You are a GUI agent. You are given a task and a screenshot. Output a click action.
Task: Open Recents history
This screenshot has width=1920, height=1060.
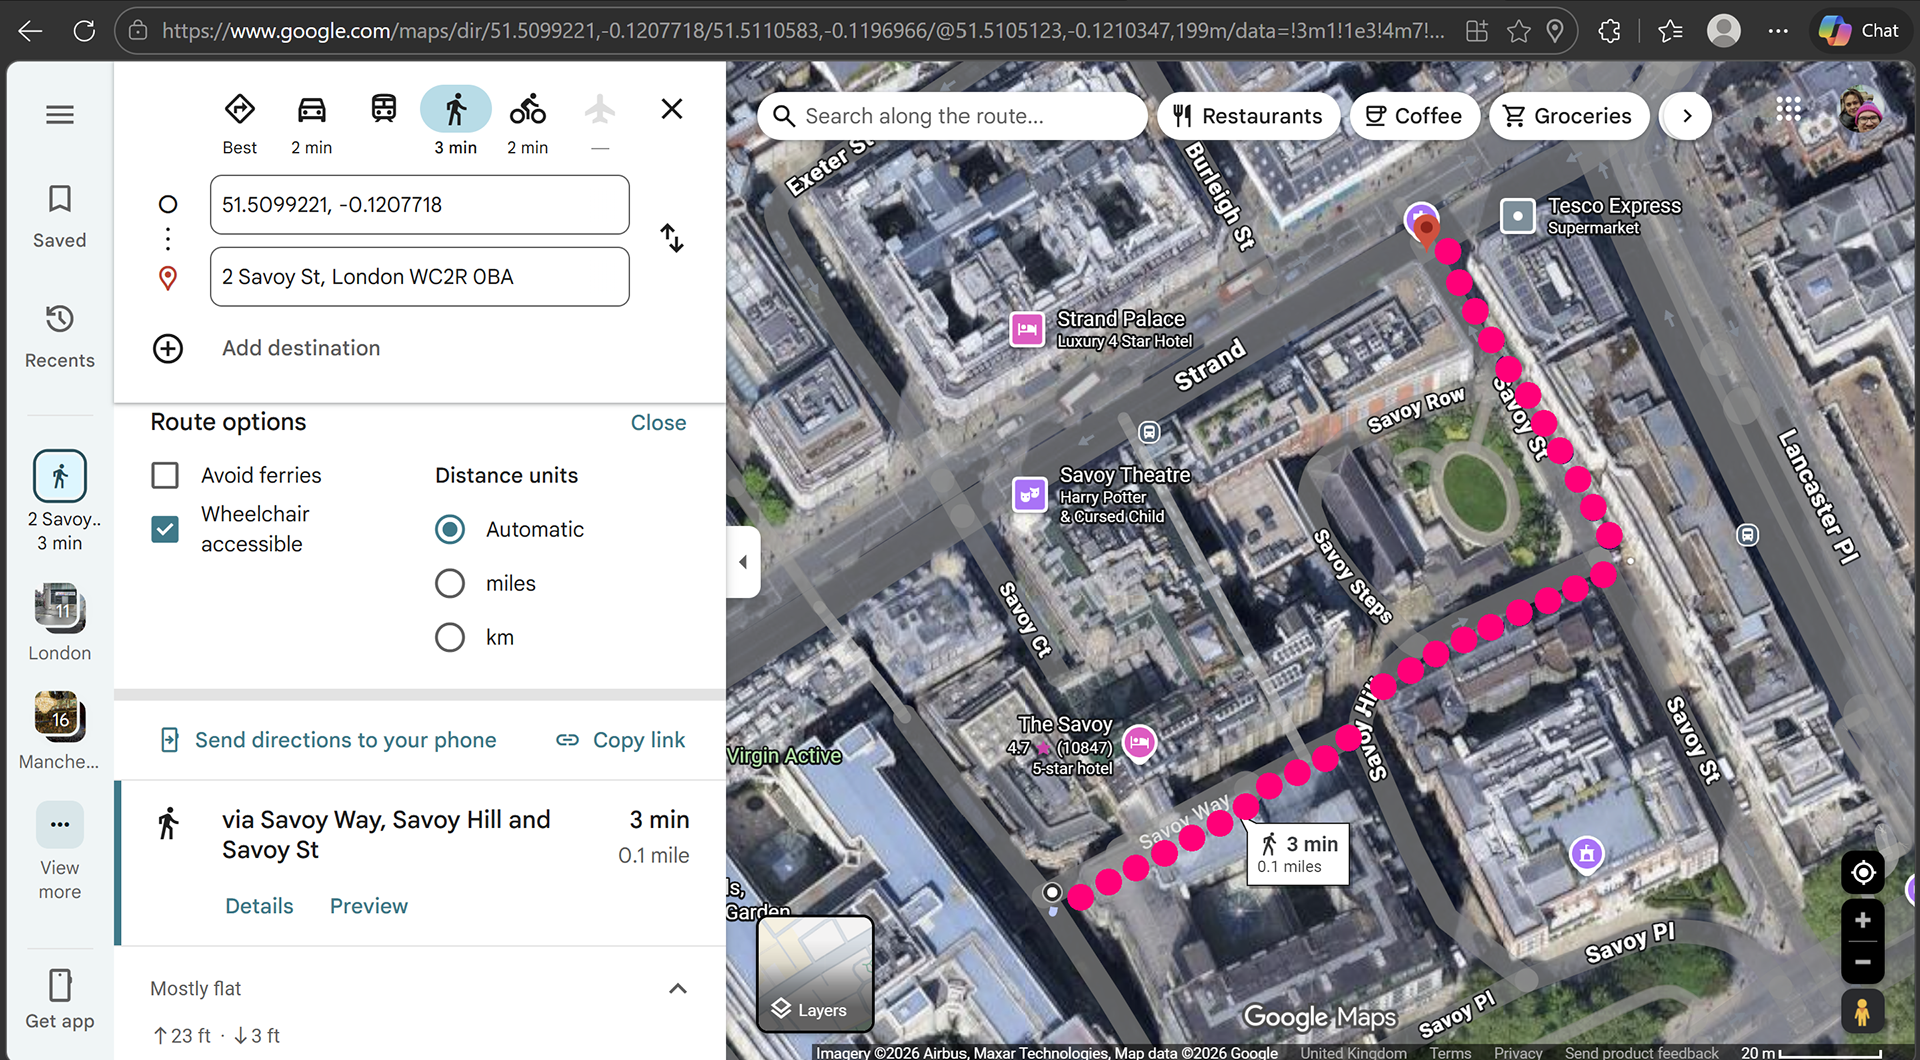[60, 336]
